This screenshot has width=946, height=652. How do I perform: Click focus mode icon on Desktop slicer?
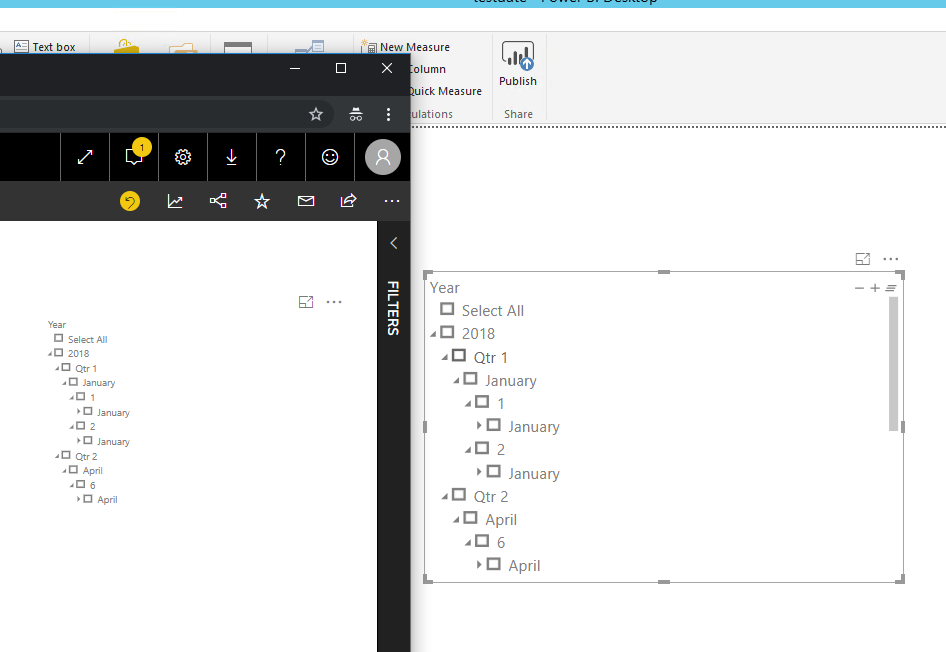pos(863,259)
